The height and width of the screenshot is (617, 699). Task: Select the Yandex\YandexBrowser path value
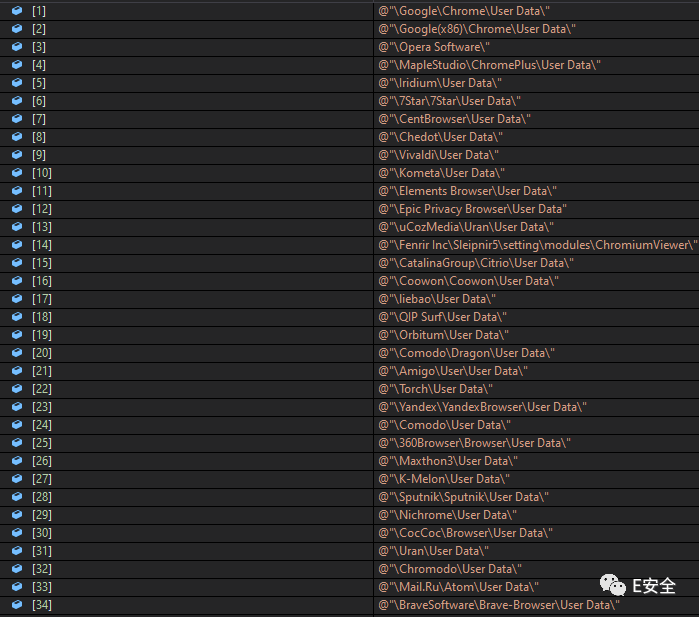pos(482,407)
